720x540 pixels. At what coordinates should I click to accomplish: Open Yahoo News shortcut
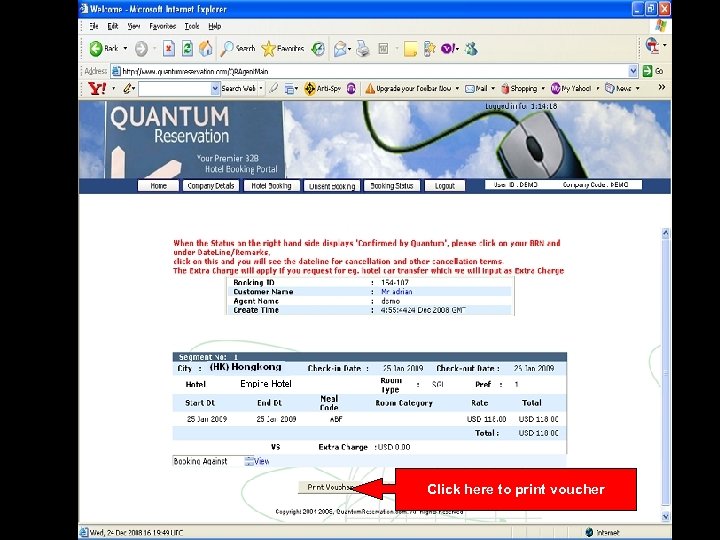tap(618, 88)
